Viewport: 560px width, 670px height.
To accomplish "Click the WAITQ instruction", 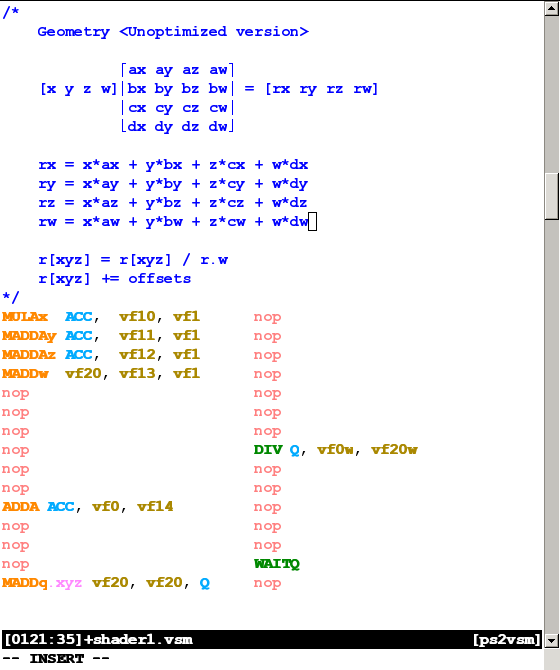I will point(277,564).
